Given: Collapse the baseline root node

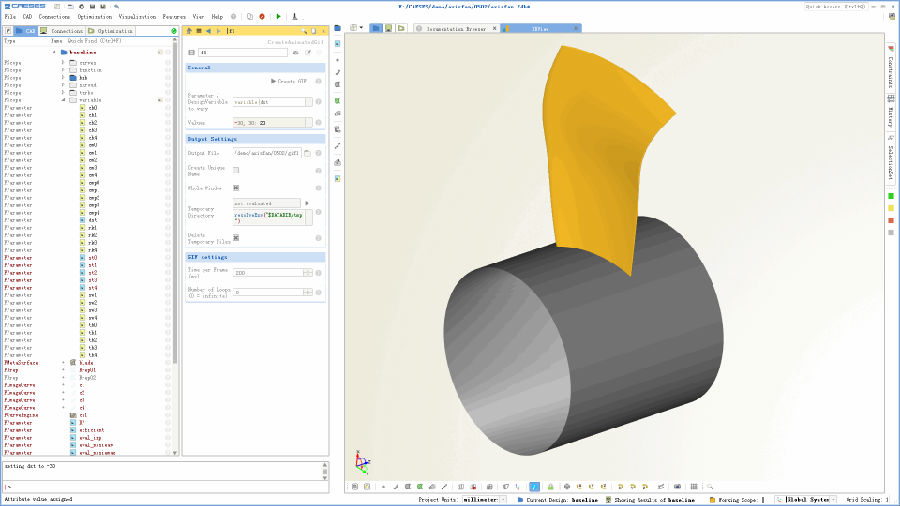Looking at the screenshot, I should [x=55, y=52].
